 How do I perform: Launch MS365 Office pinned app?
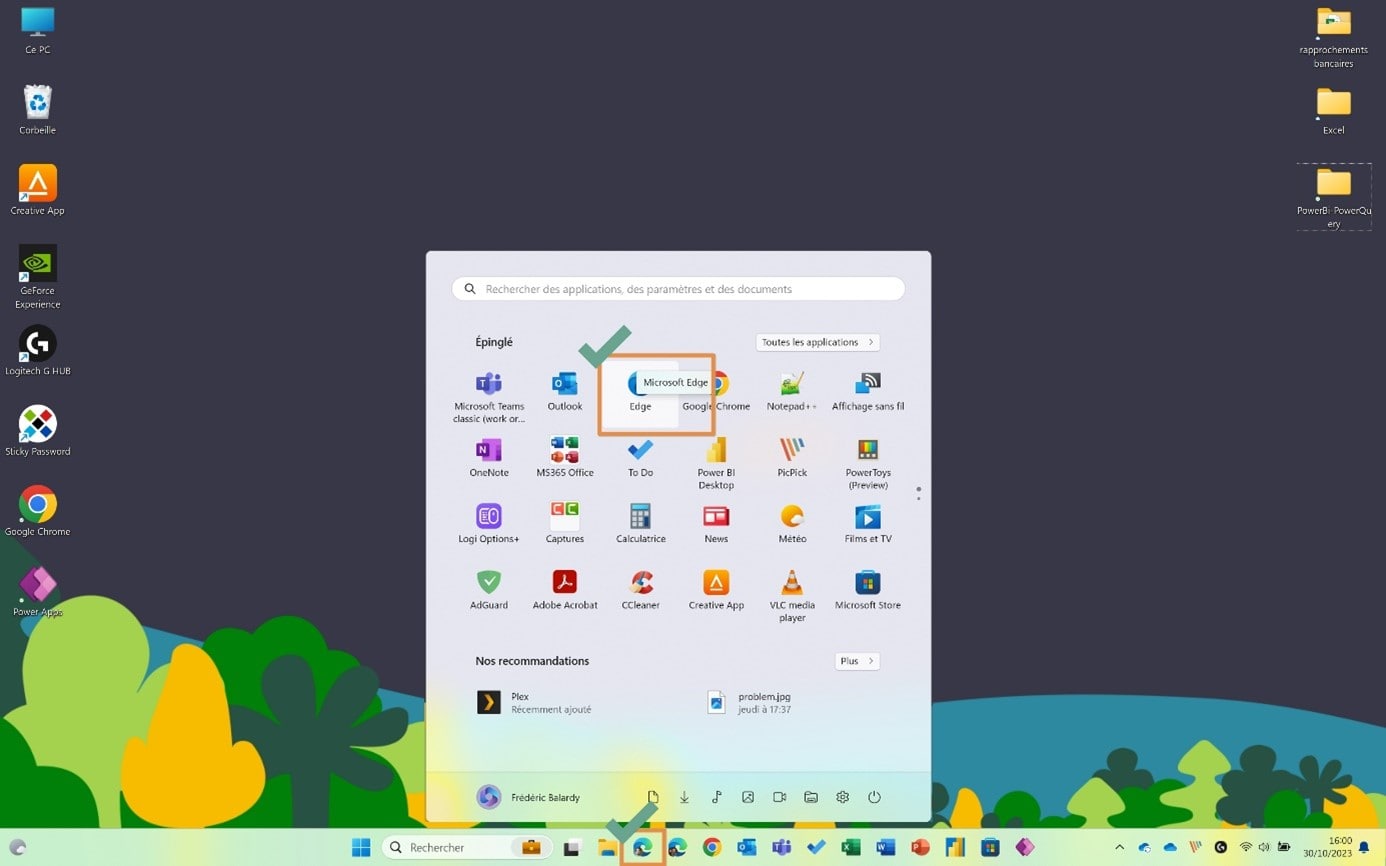point(565,458)
